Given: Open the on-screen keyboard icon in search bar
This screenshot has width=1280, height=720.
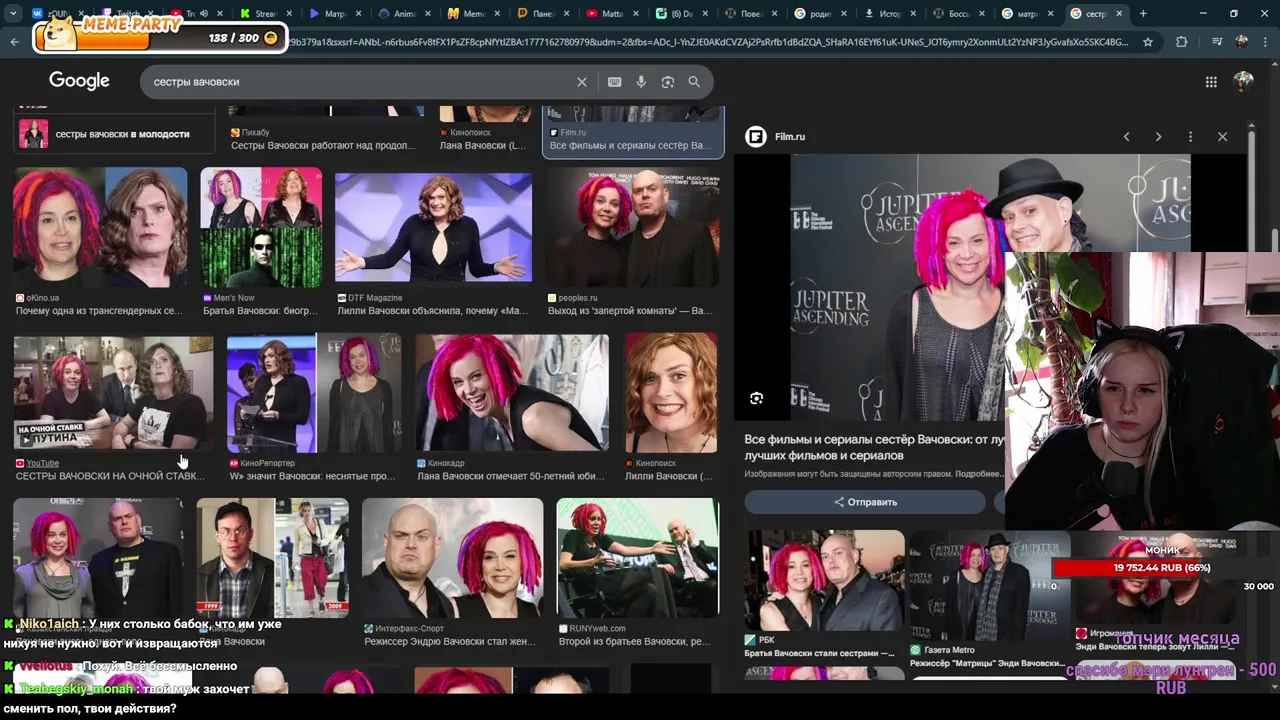Looking at the screenshot, I should coord(614,82).
